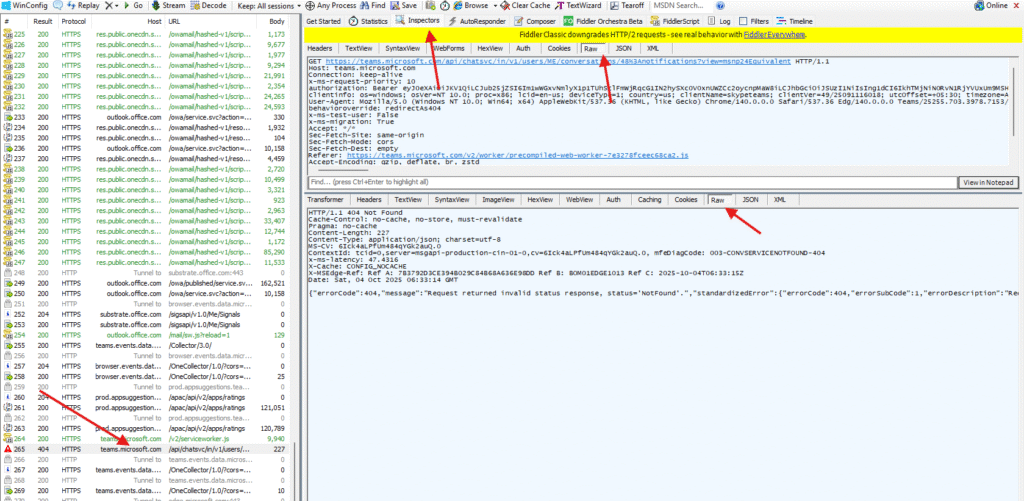The width and height of the screenshot is (1024, 501).
Task: Select the response JSON tab
Action: (x=750, y=200)
